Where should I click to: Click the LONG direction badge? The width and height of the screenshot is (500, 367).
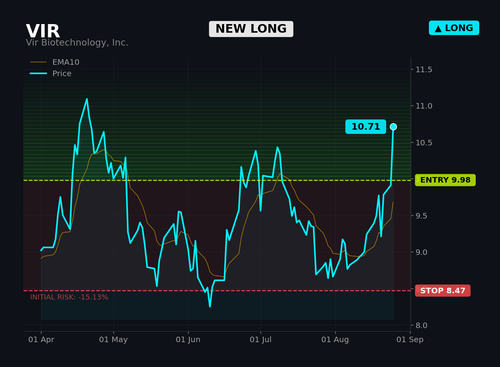click(454, 28)
